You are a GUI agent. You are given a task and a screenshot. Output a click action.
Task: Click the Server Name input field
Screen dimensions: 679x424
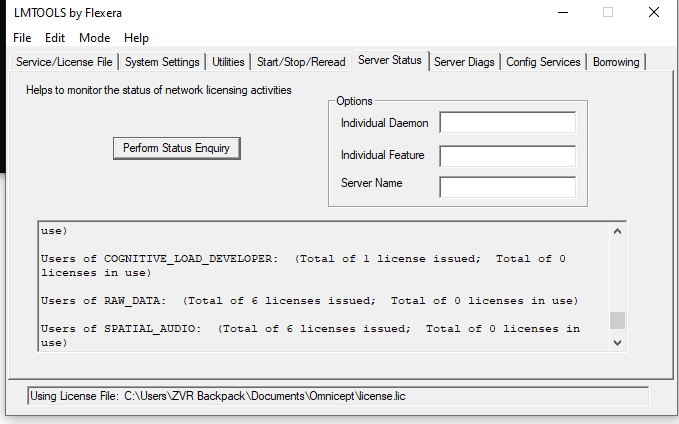507,187
